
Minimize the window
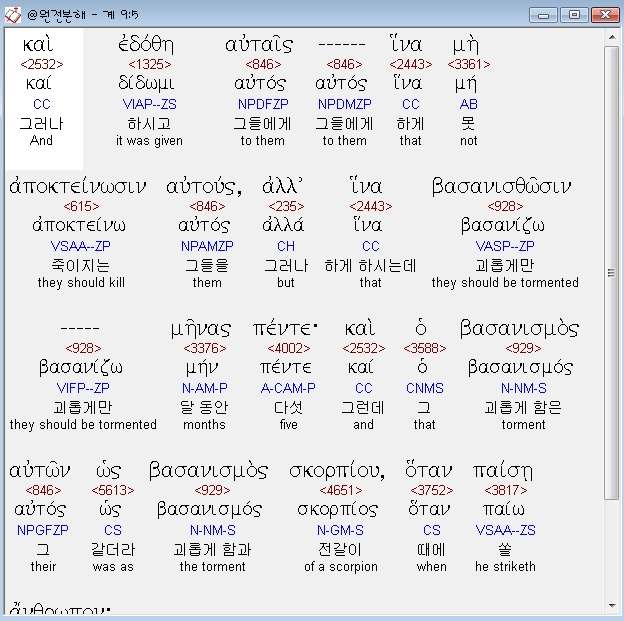click(544, 15)
